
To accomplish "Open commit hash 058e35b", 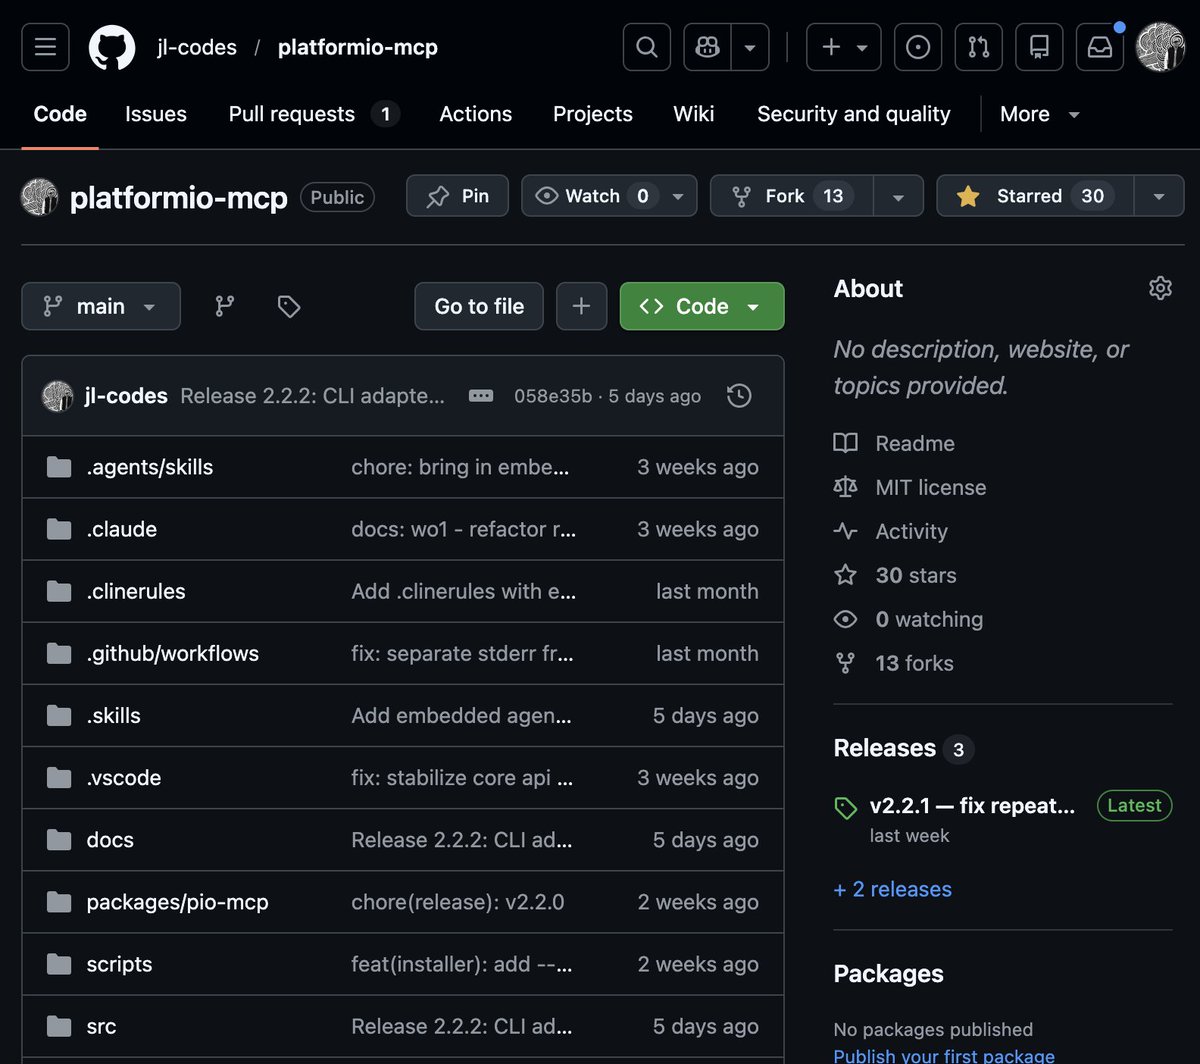I will coord(553,396).
